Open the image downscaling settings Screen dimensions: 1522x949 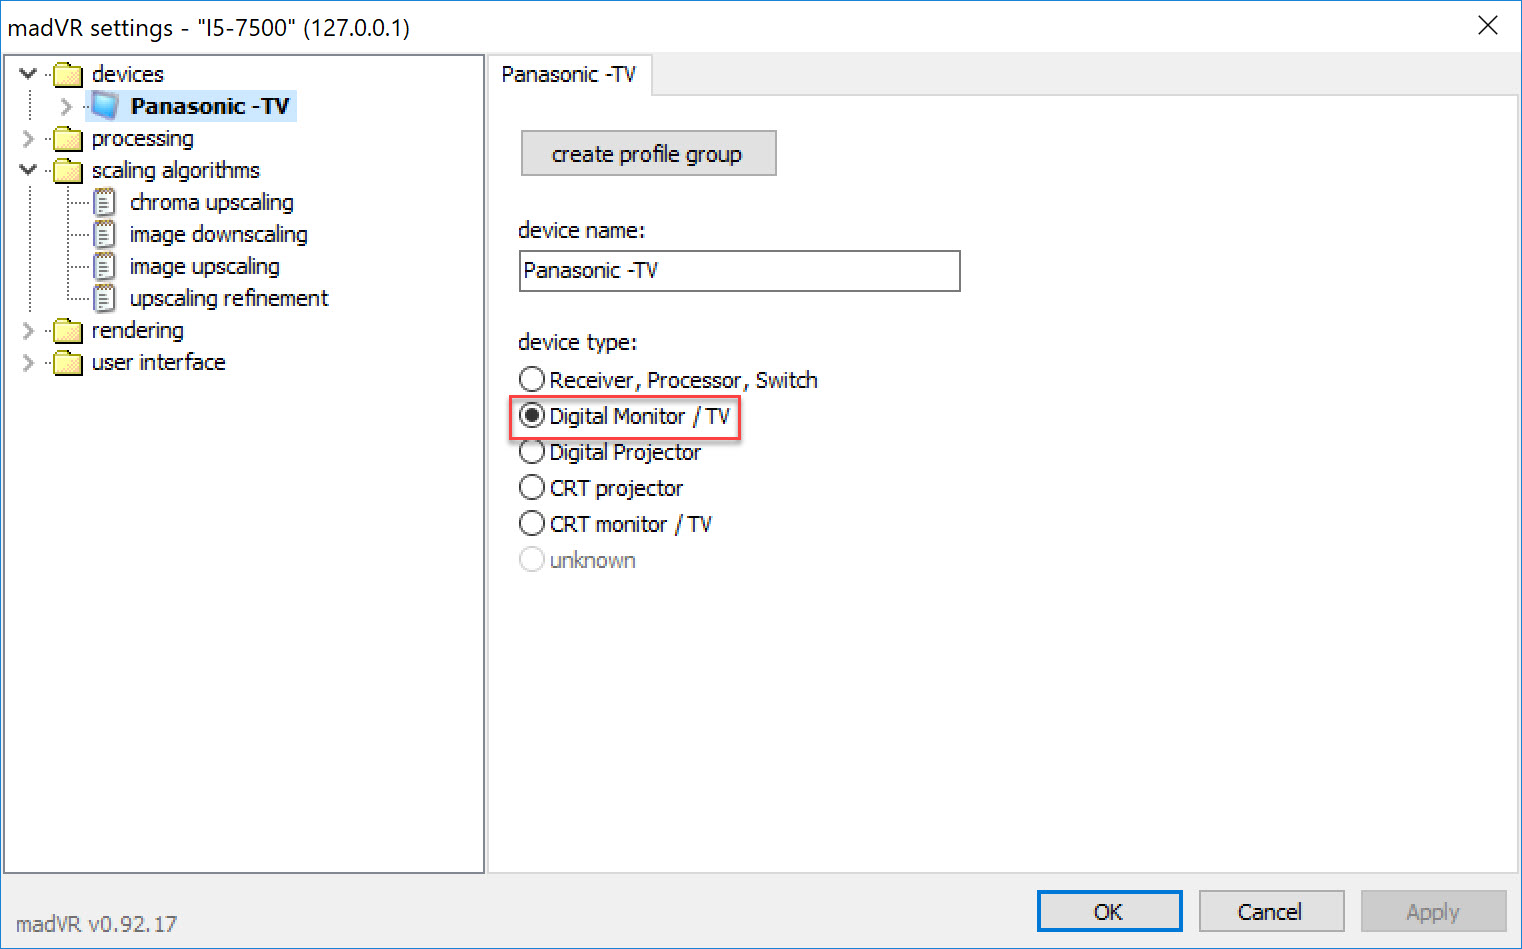[x=219, y=235]
